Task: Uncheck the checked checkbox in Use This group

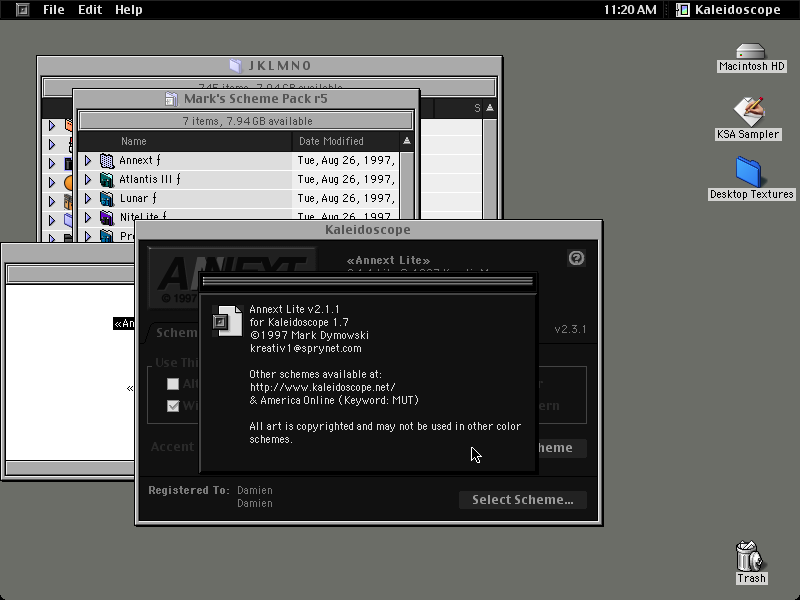Action: point(173,406)
